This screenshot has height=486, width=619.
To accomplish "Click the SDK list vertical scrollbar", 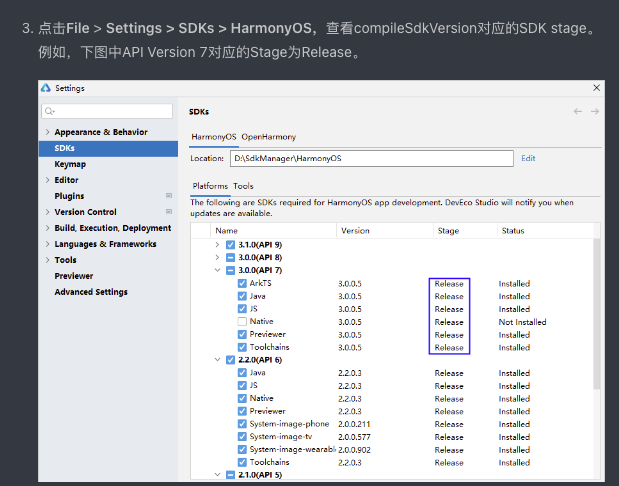I will 596,314.
